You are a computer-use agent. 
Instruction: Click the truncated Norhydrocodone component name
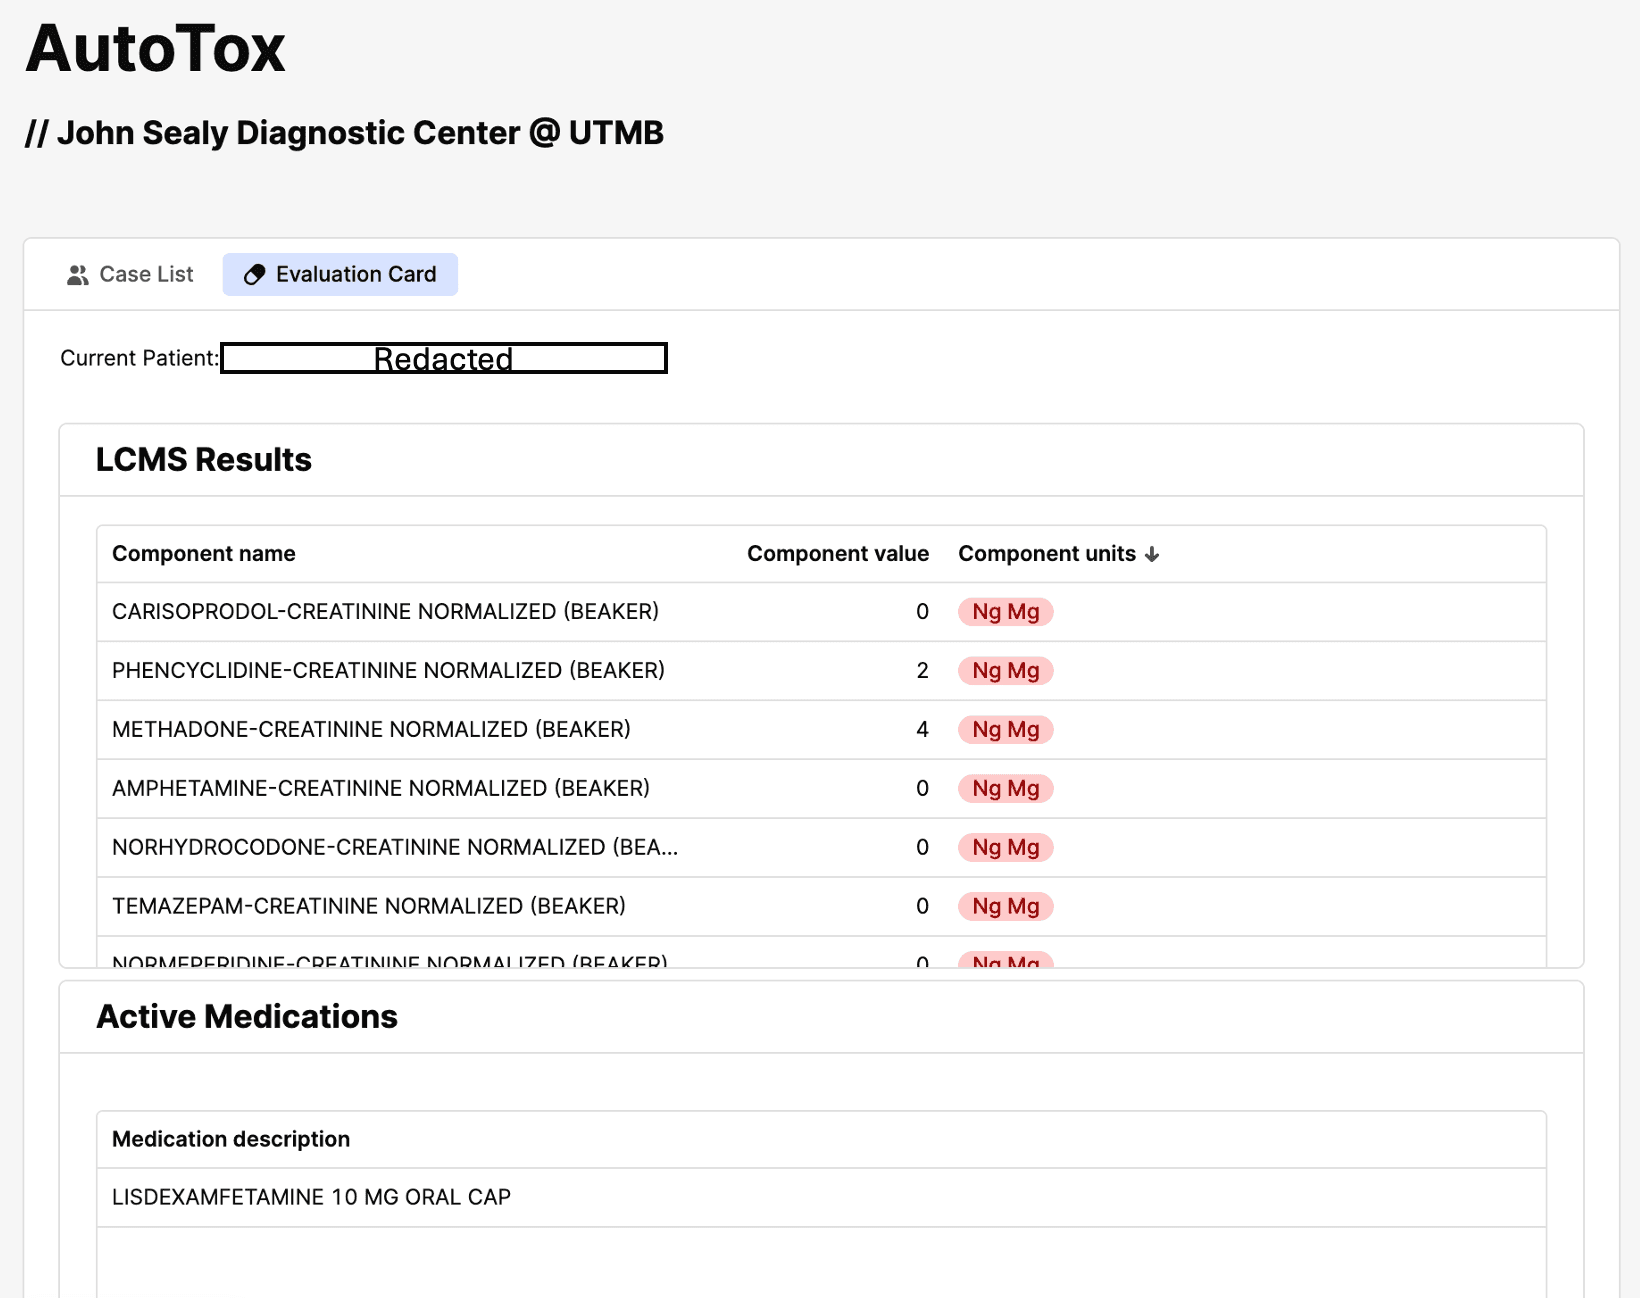tap(395, 848)
